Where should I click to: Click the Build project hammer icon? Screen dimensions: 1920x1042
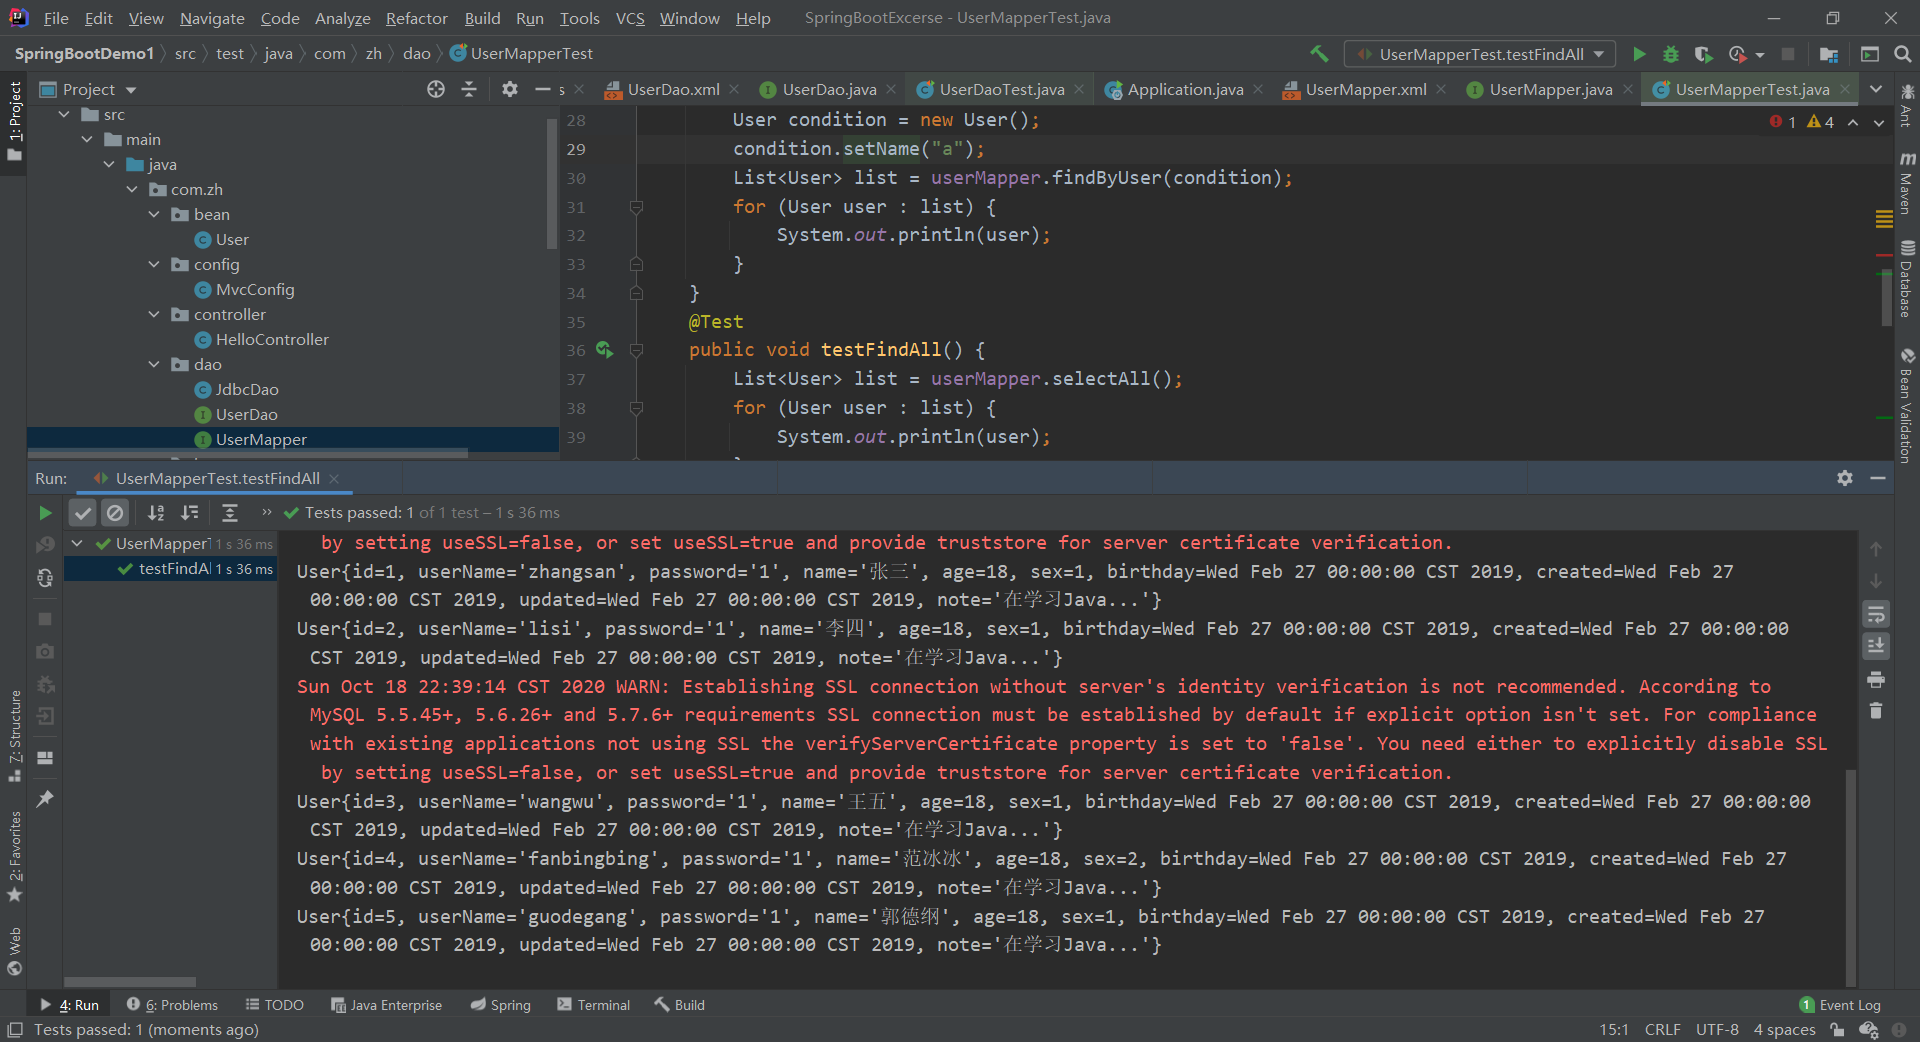tap(1319, 54)
